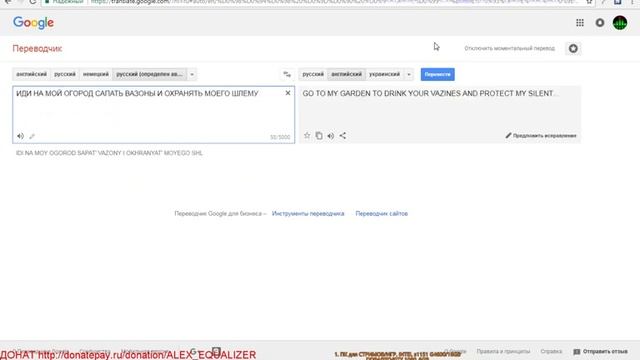
Task: Open the Google apps grid
Action: click(x=580, y=23)
